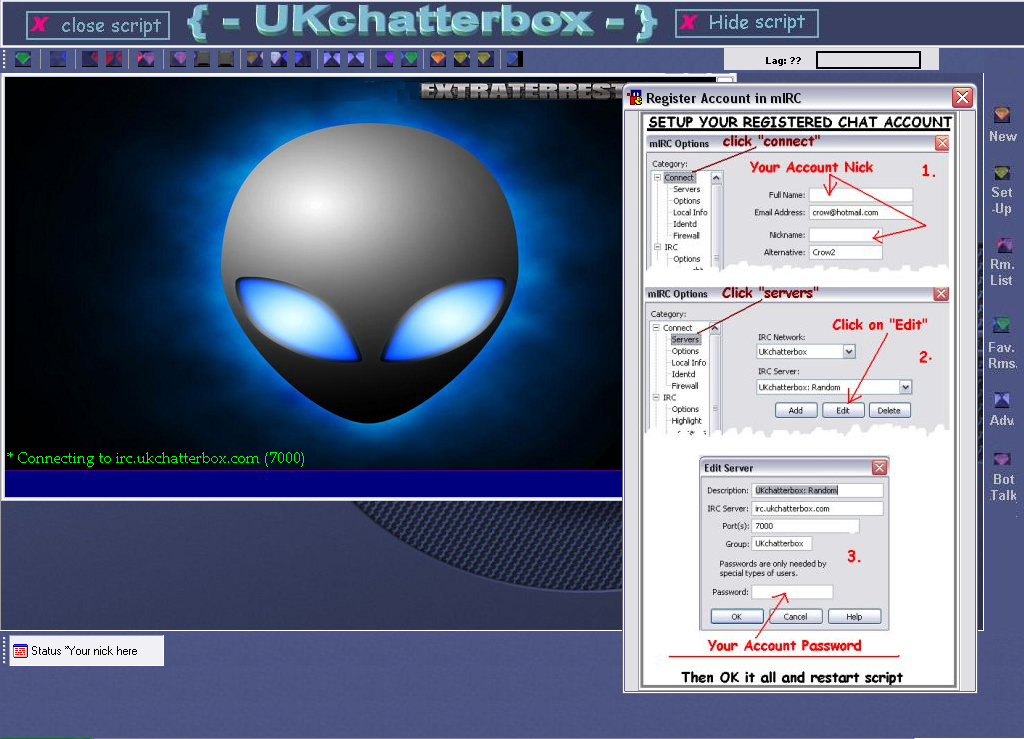1024x739 pixels.
Task: Select the highlighted Connect category item
Action: pyautogui.click(x=679, y=178)
